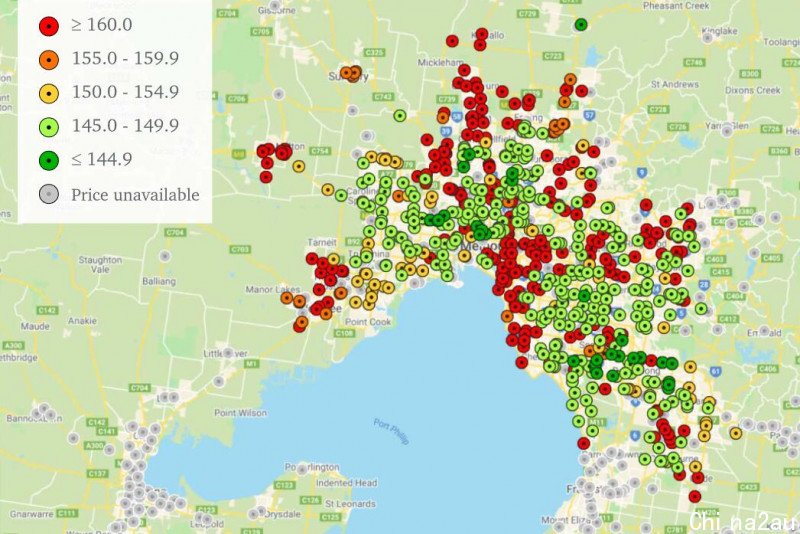Select the gray marker beside the Gisborne label
Screen dimensions: 800x534
pos(276,6)
